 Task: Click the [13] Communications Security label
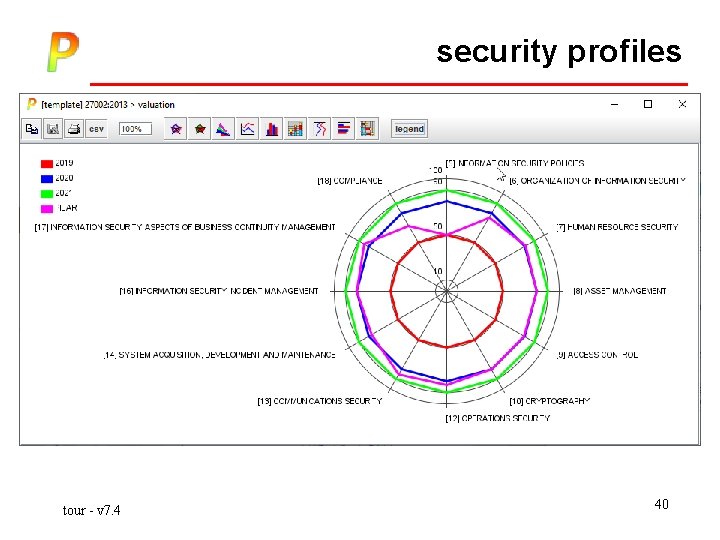pos(320,401)
